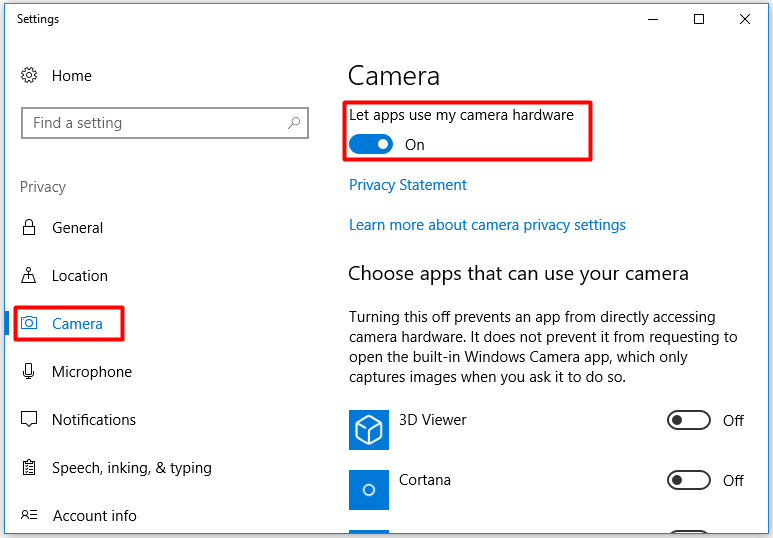Enable camera access for Cortana
The height and width of the screenshot is (538, 773).
(689, 480)
